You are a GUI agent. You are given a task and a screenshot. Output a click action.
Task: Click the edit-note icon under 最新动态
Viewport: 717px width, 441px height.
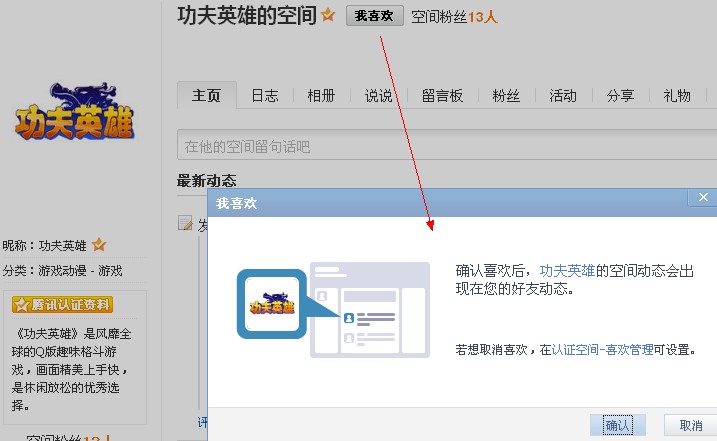[x=185, y=223]
